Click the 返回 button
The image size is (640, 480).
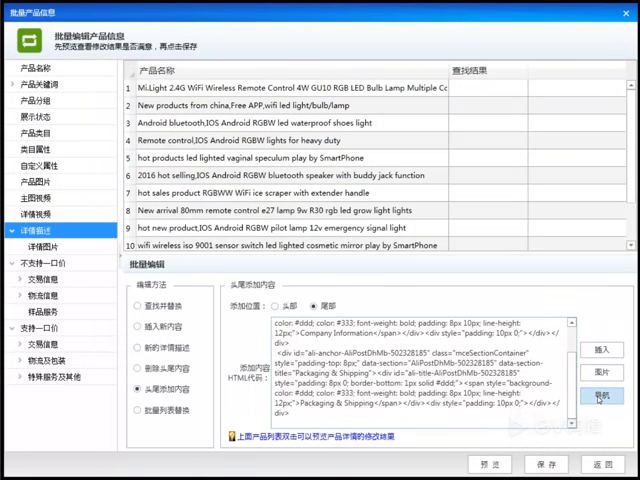(603, 464)
